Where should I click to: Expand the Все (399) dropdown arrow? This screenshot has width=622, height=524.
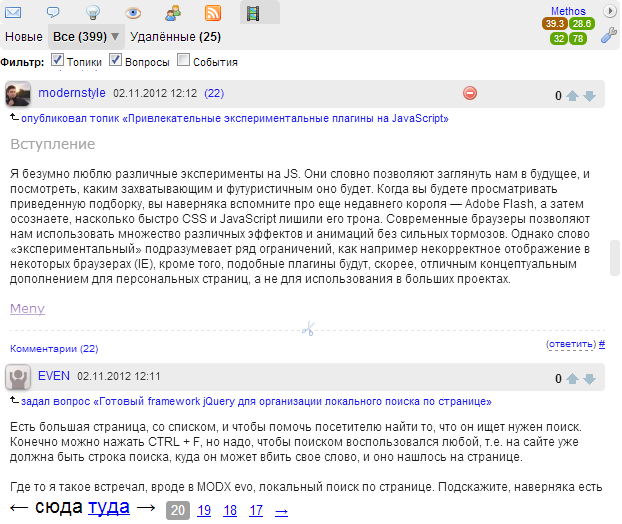[x=115, y=37]
